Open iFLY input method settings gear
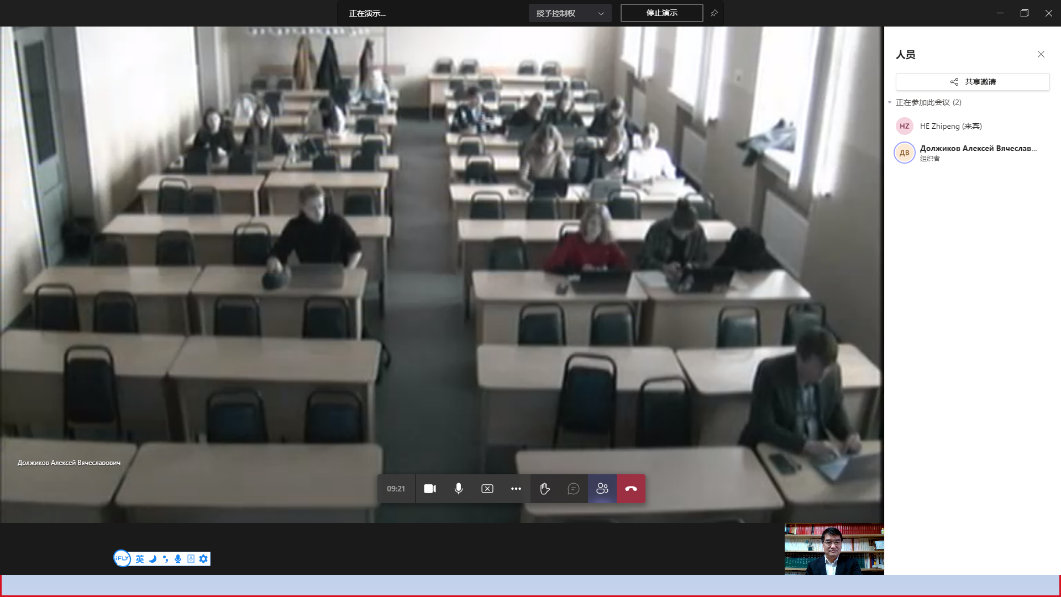The width and height of the screenshot is (1061, 597). (x=203, y=558)
